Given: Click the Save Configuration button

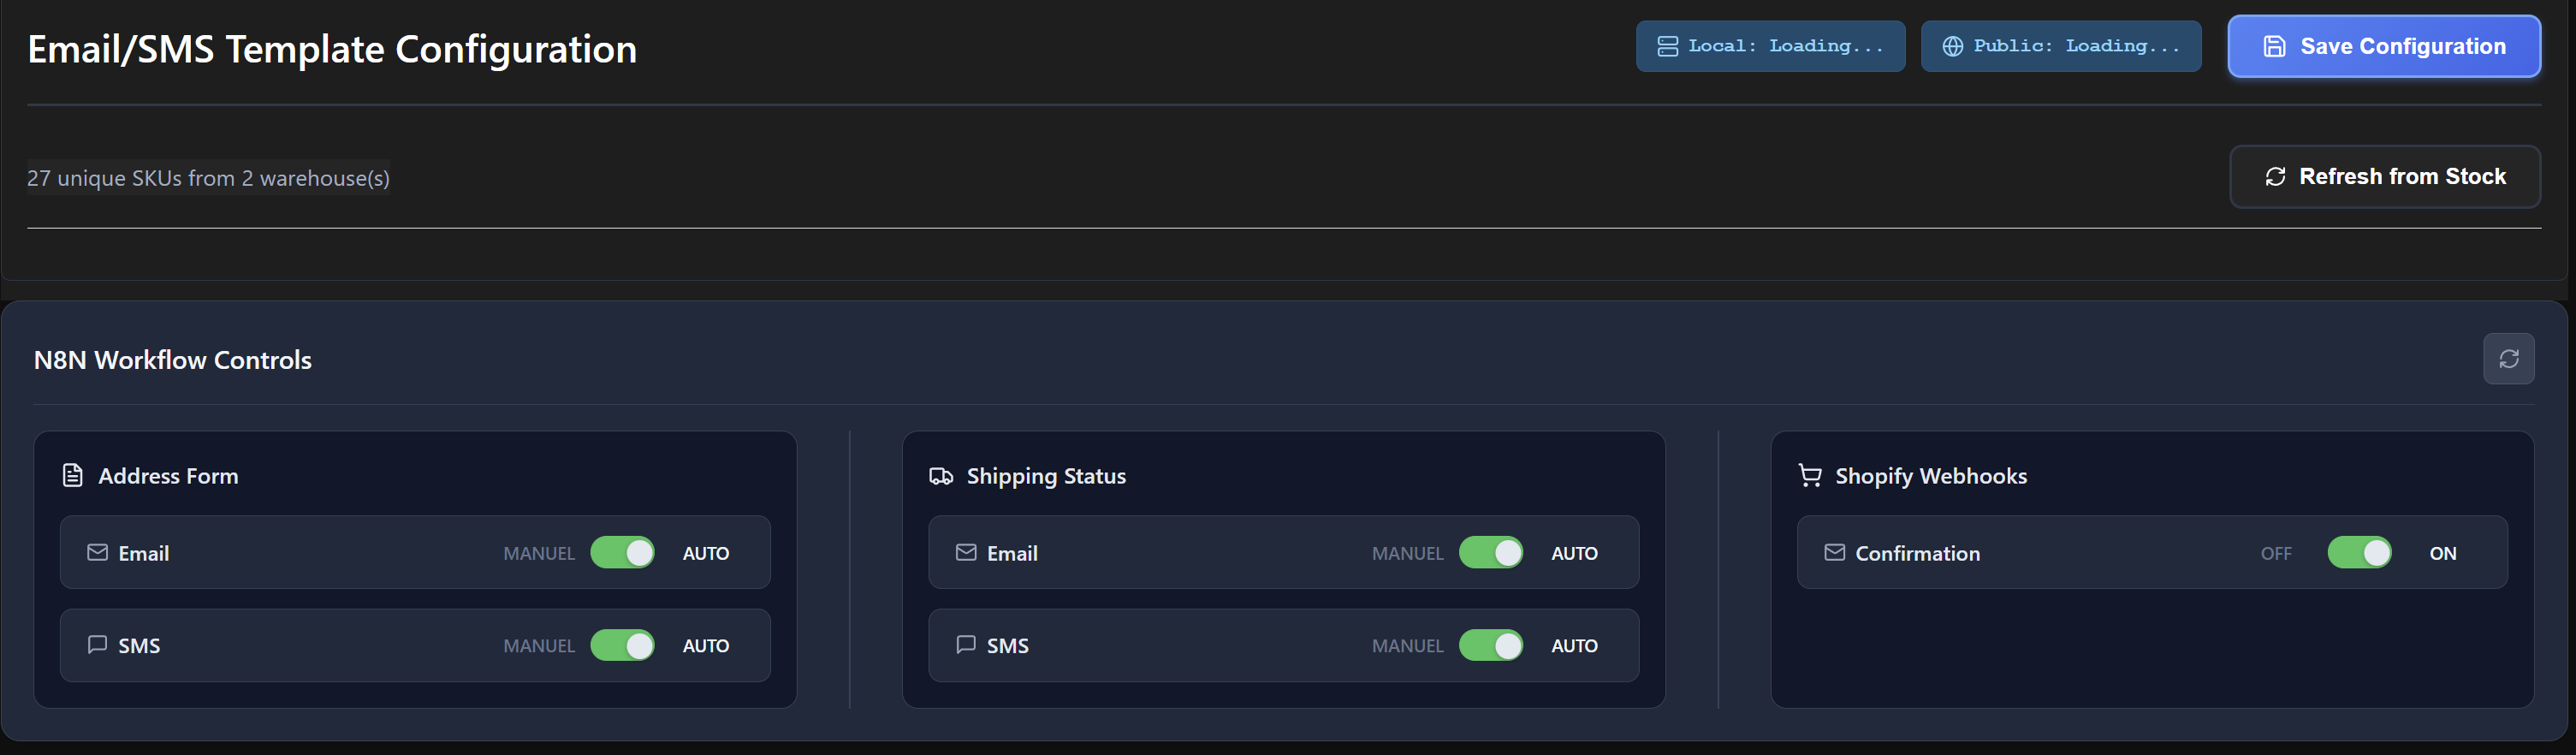Looking at the screenshot, I should tap(2383, 46).
